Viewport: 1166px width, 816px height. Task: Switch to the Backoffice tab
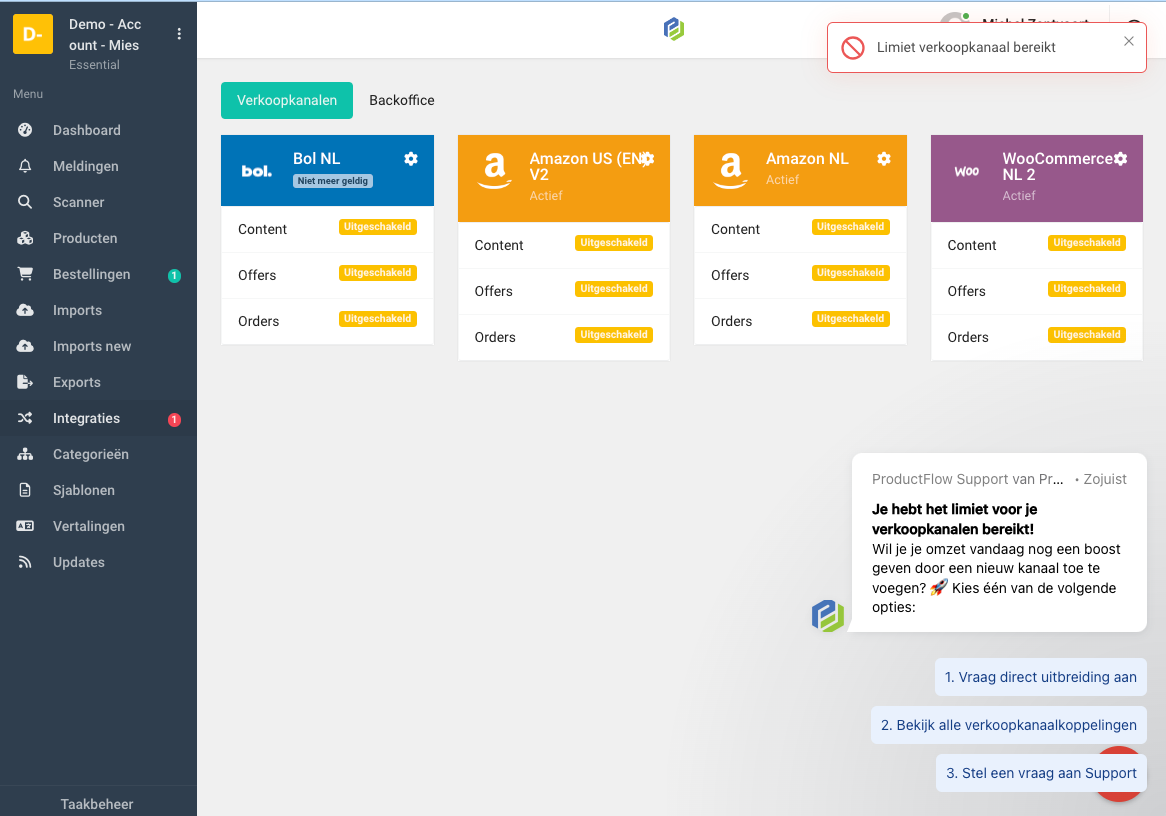(402, 100)
